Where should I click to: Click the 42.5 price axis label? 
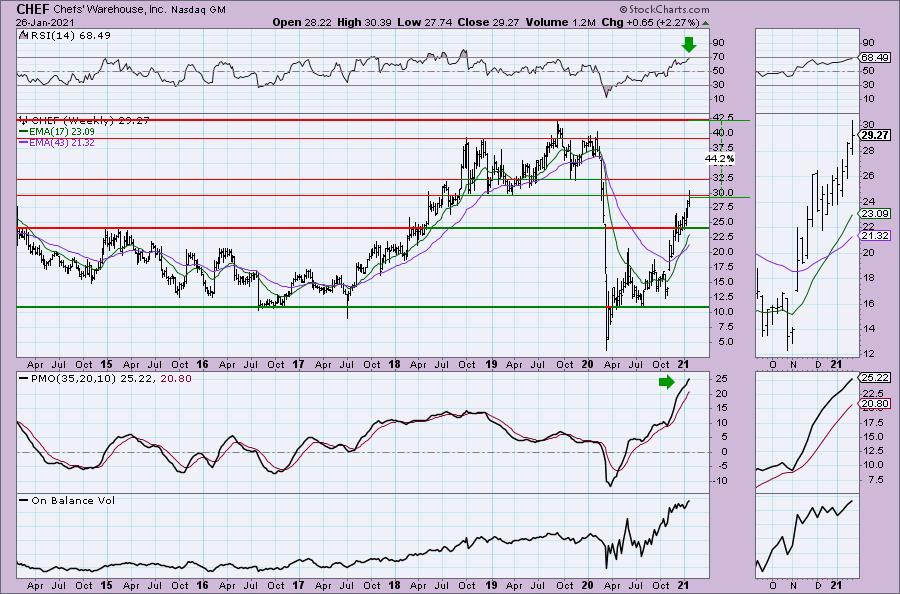pos(723,118)
